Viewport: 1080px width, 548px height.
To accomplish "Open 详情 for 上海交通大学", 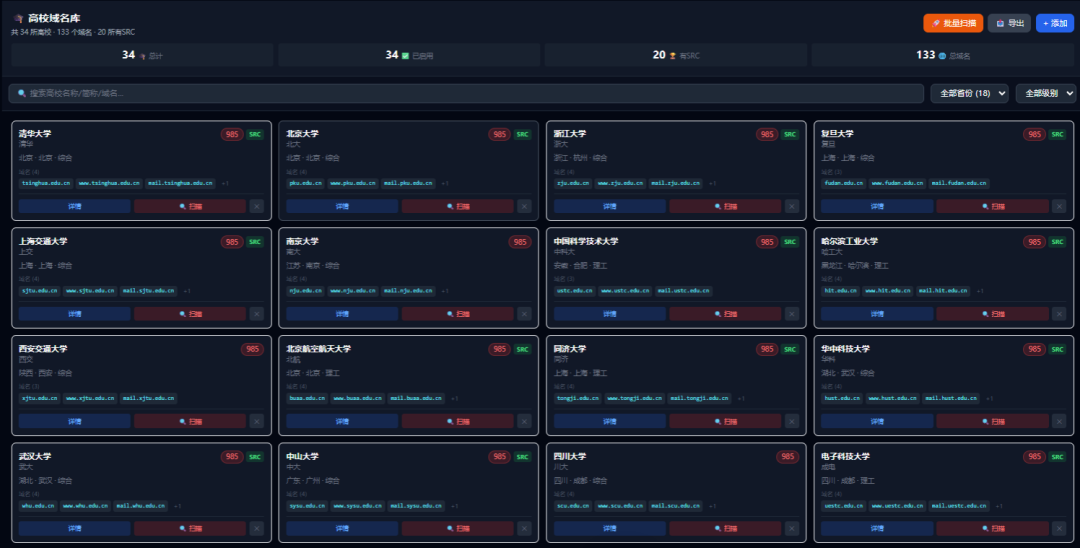I will 74,313.
